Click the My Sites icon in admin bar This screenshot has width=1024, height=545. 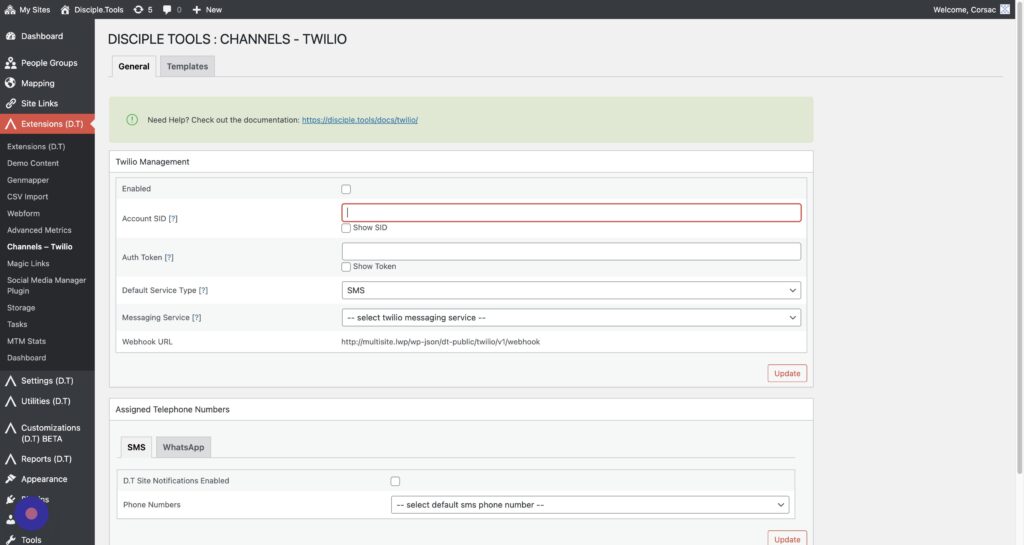(x=10, y=9)
